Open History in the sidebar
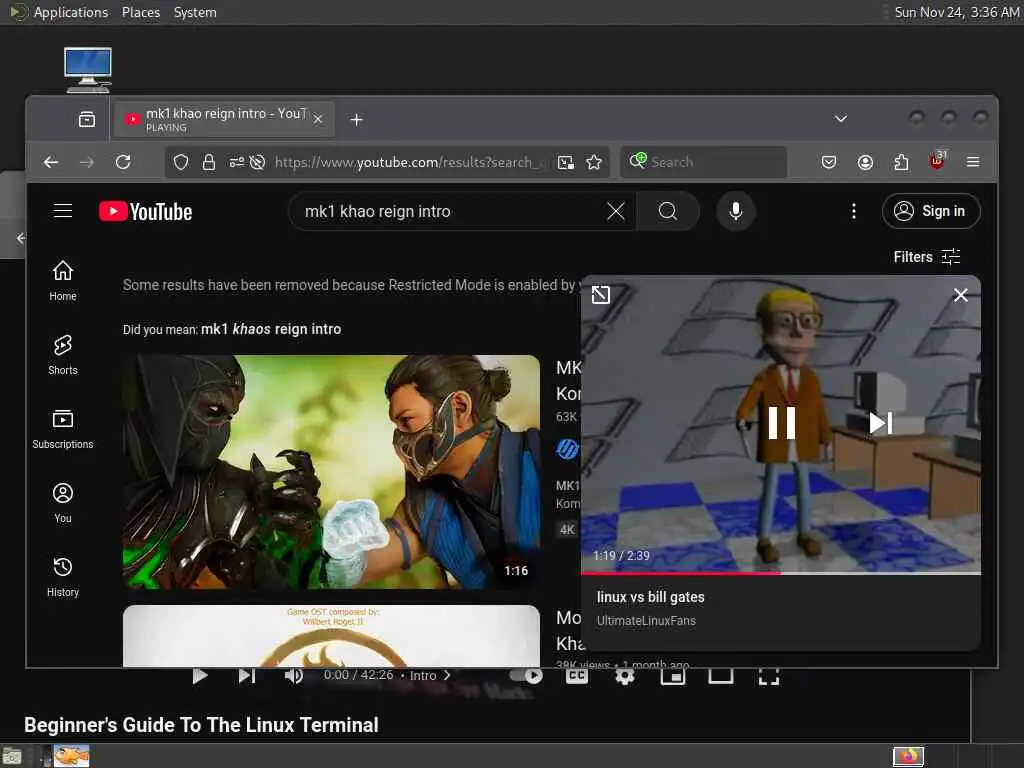The height and width of the screenshot is (768, 1024). coord(63,577)
